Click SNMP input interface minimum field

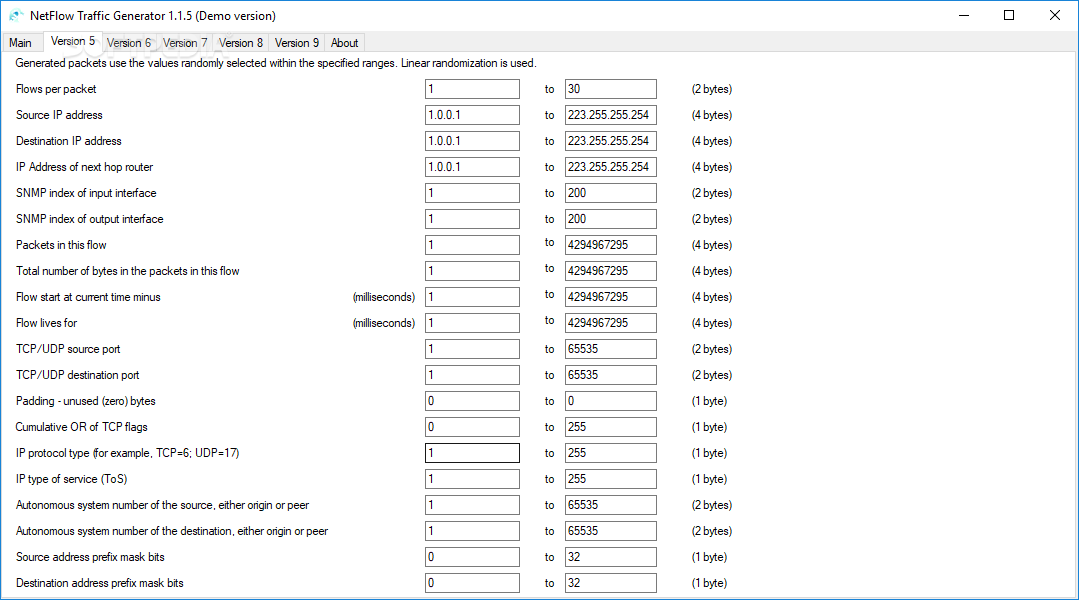point(472,193)
